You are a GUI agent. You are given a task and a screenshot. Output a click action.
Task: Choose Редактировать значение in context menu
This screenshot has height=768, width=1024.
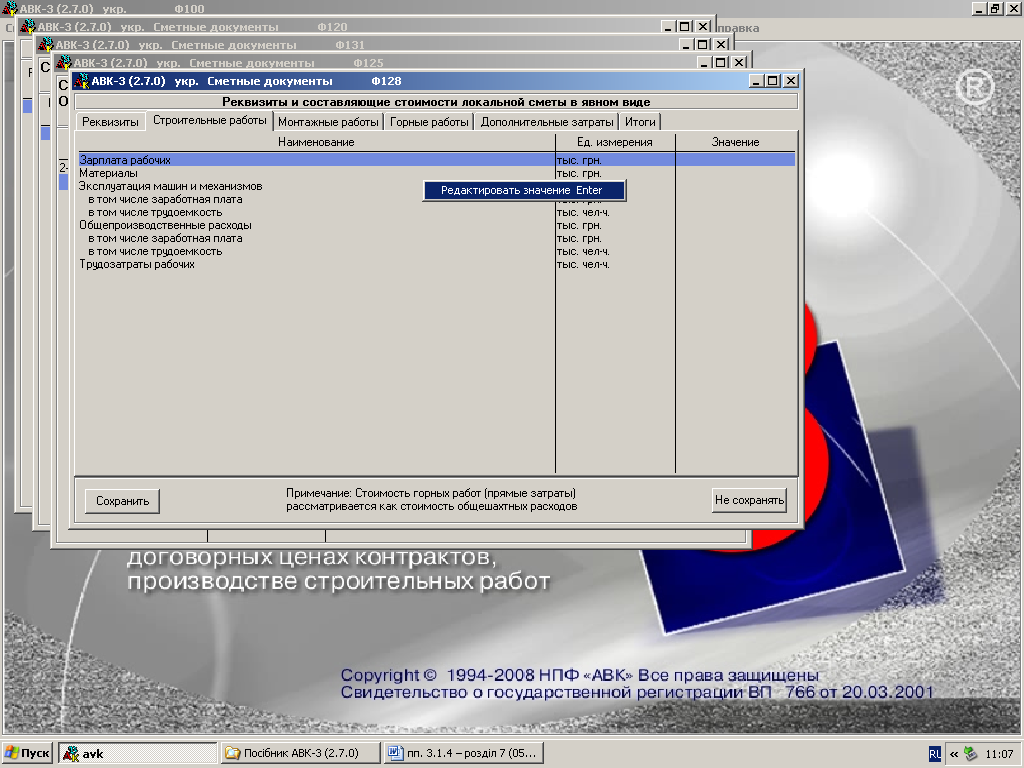point(524,190)
